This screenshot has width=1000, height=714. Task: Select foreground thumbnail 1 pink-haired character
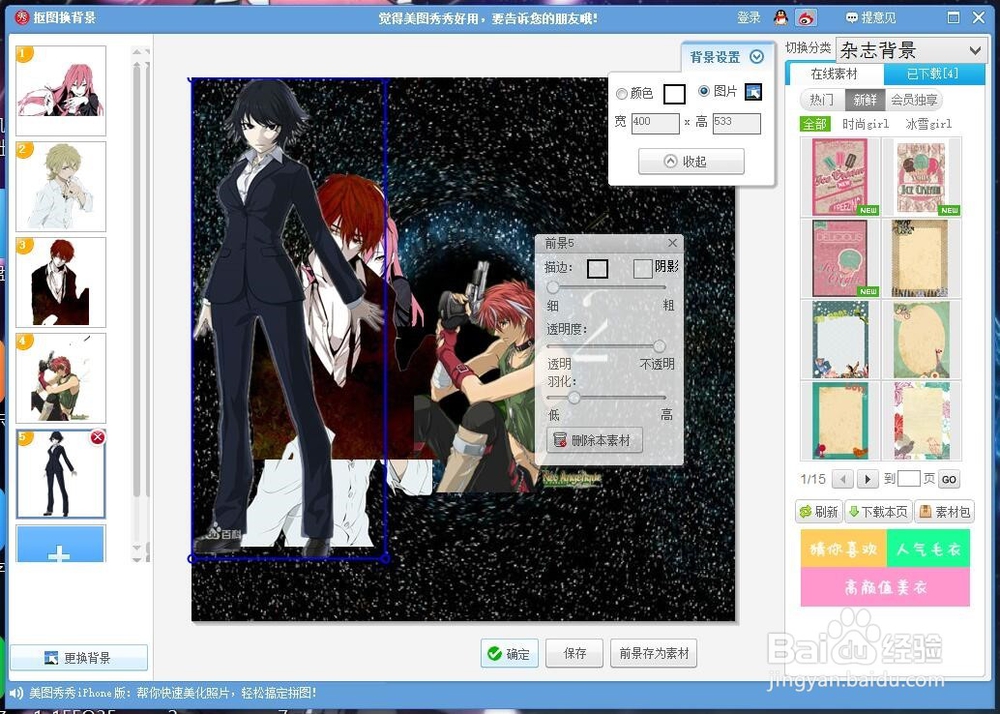pyautogui.click(x=61, y=91)
